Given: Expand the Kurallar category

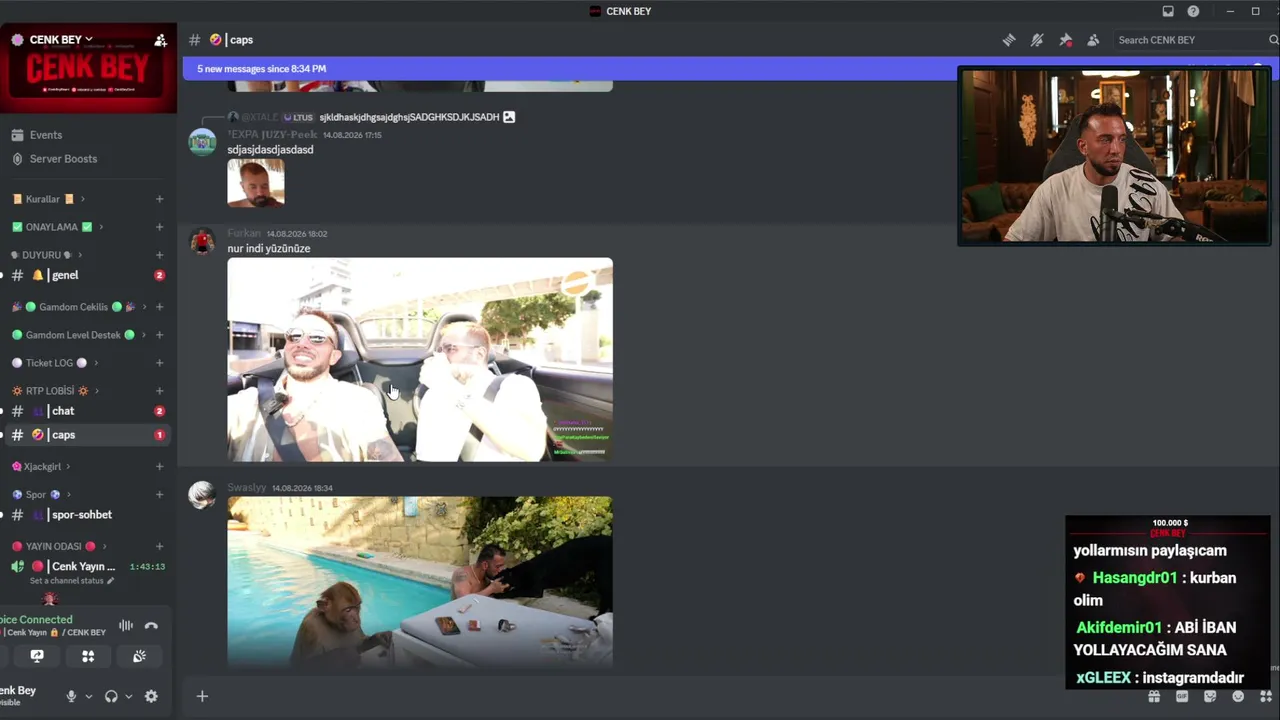Looking at the screenshot, I should tap(48, 199).
